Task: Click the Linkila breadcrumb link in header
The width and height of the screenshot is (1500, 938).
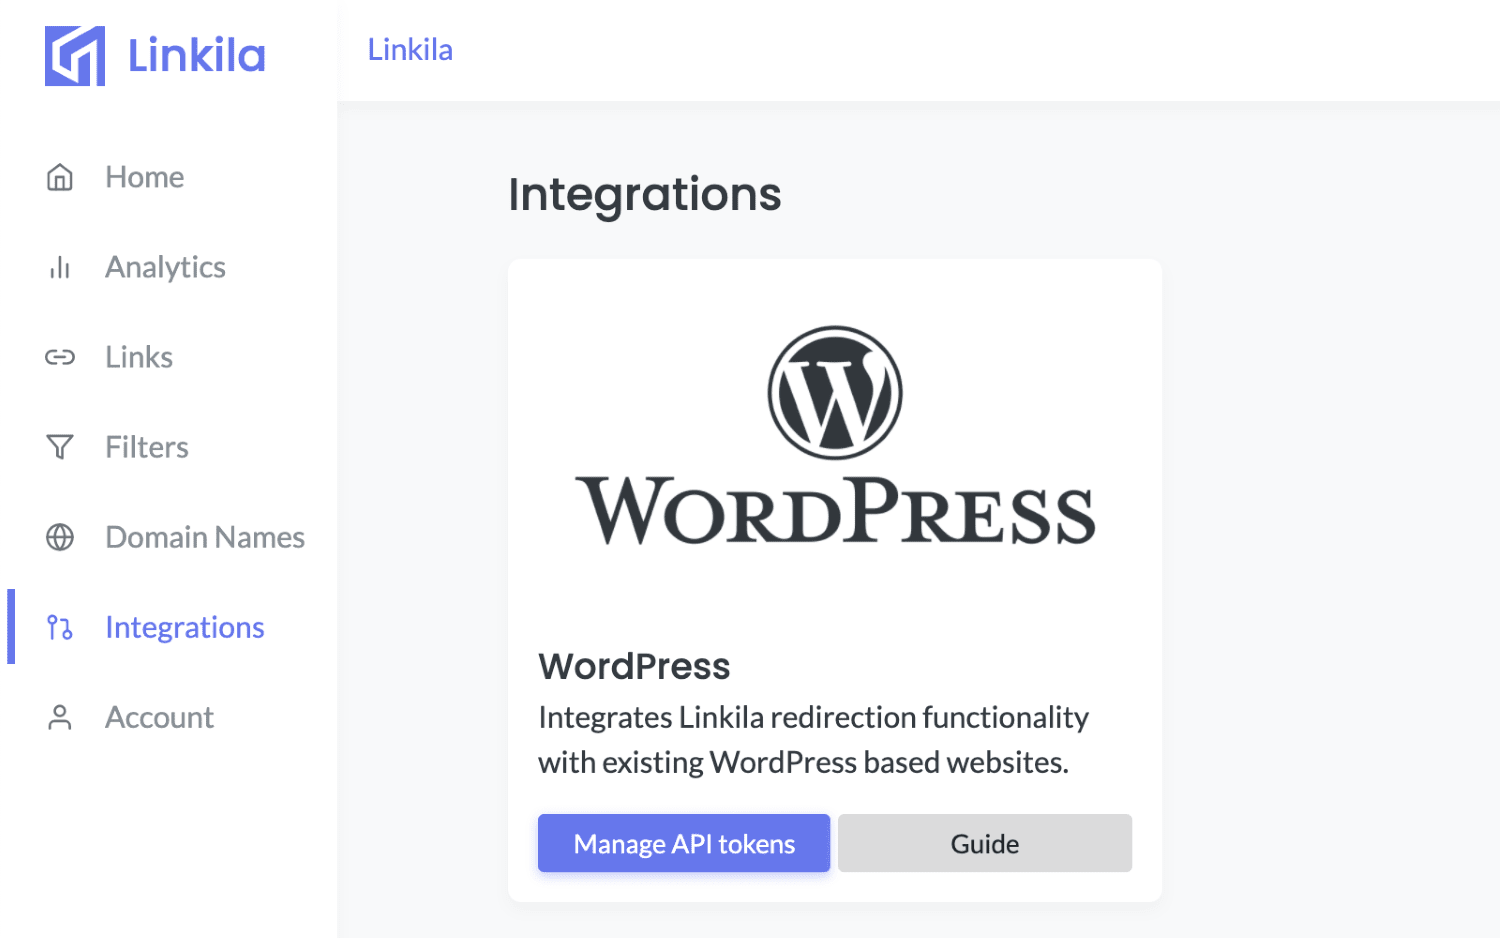Action: [x=410, y=50]
